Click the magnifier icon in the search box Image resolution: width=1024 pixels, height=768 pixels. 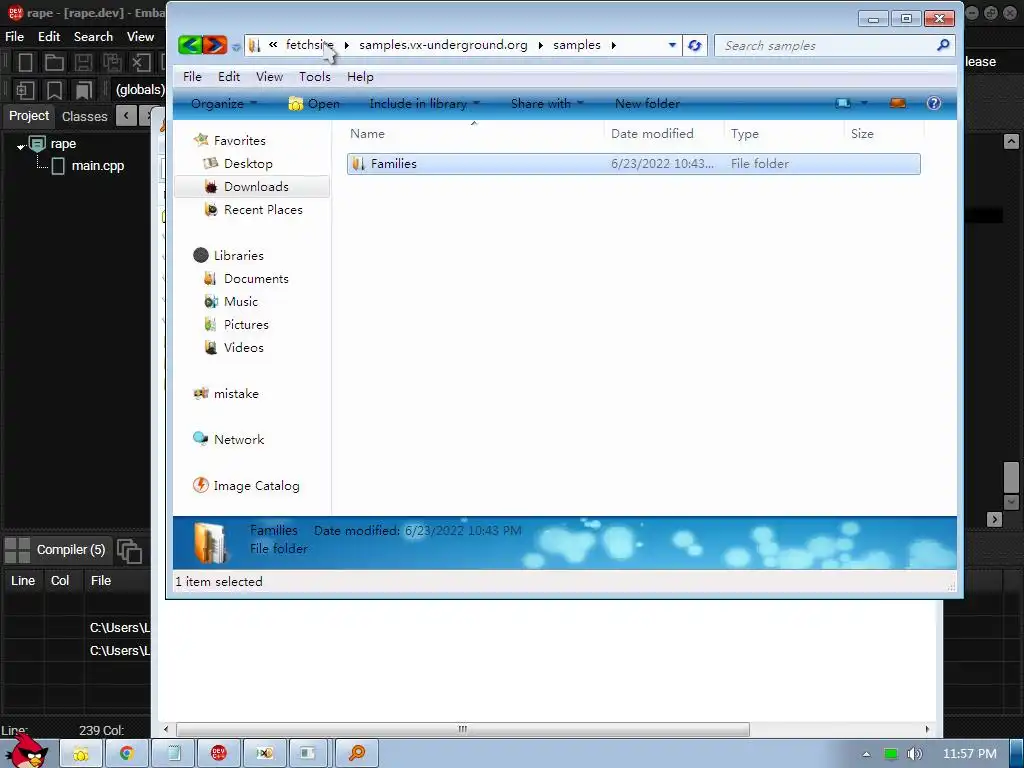click(943, 45)
